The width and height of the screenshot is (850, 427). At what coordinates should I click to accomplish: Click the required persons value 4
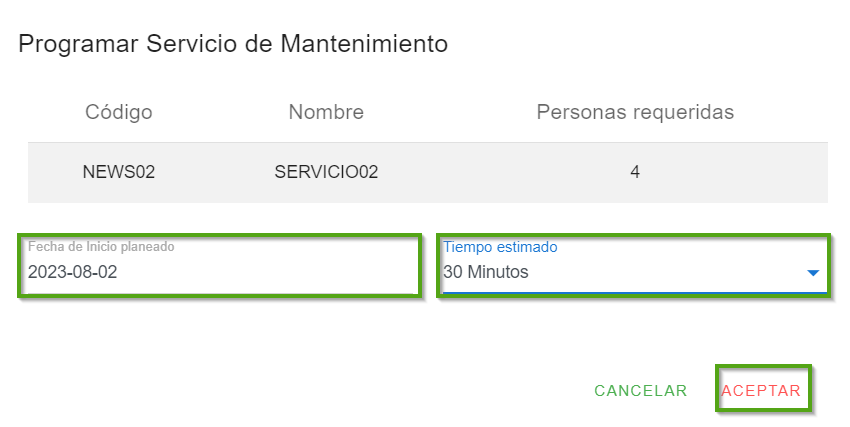click(635, 172)
